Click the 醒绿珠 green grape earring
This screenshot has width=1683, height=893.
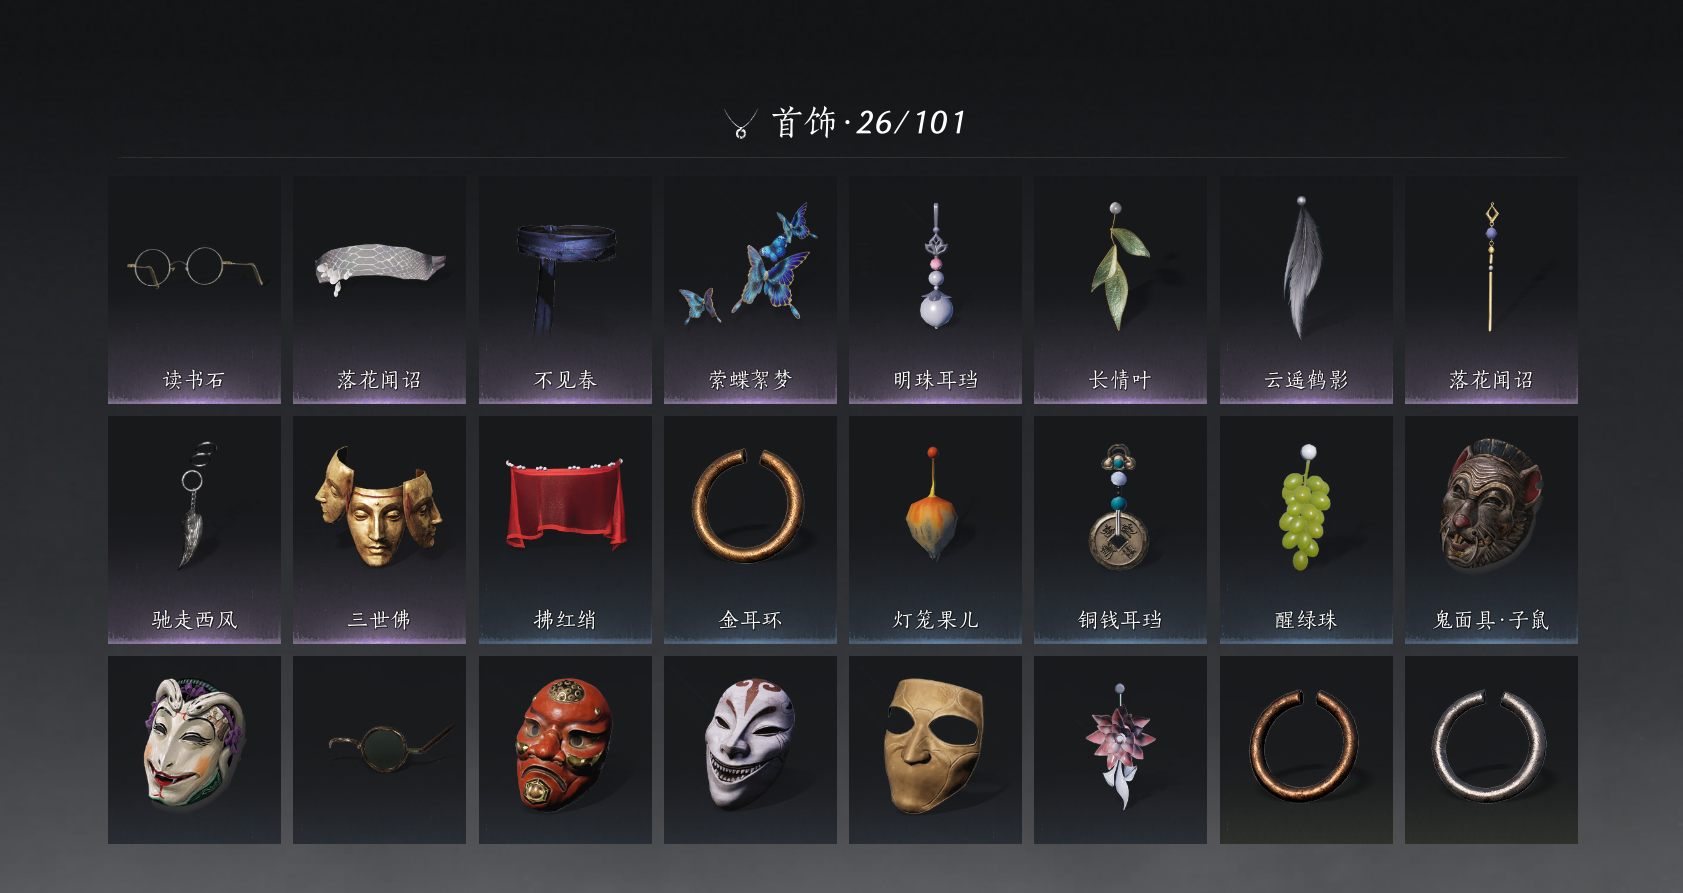coord(1306,530)
